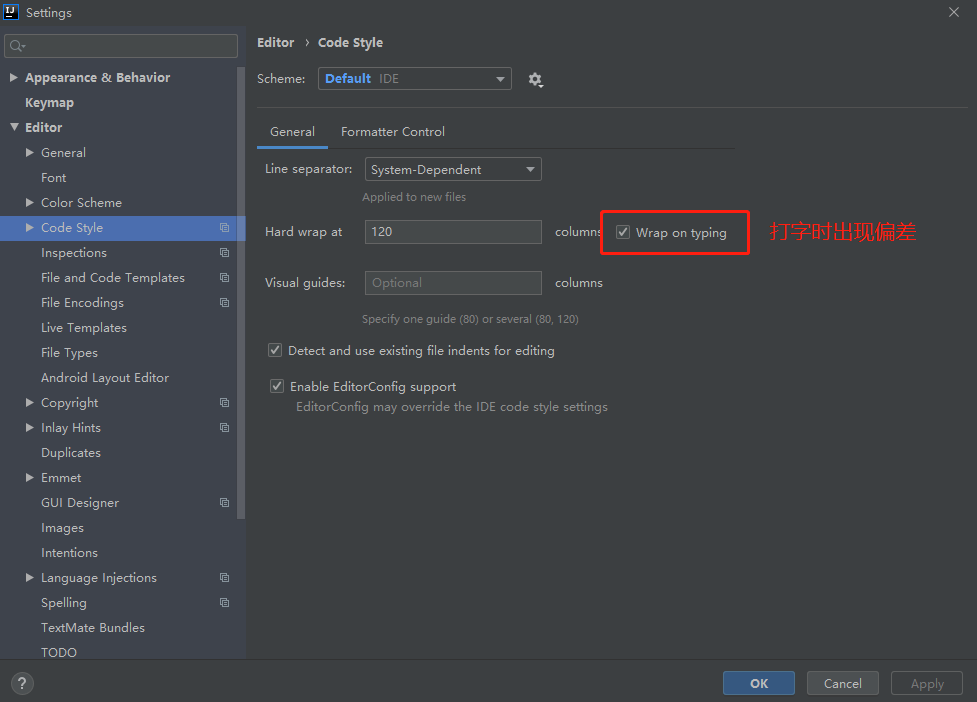
Task: Click the project icon on Language Injections row
Action: [224, 578]
